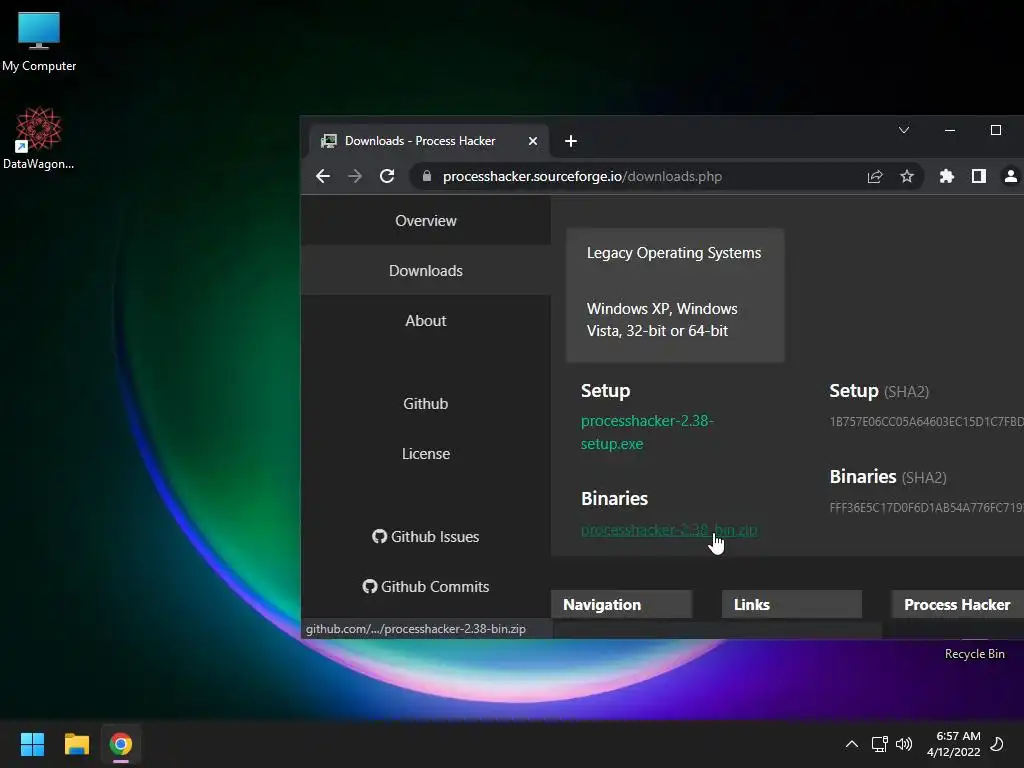This screenshot has width=1024, height=768.
Task: Click the volume speaker tray icon
Action: [904, 744]
